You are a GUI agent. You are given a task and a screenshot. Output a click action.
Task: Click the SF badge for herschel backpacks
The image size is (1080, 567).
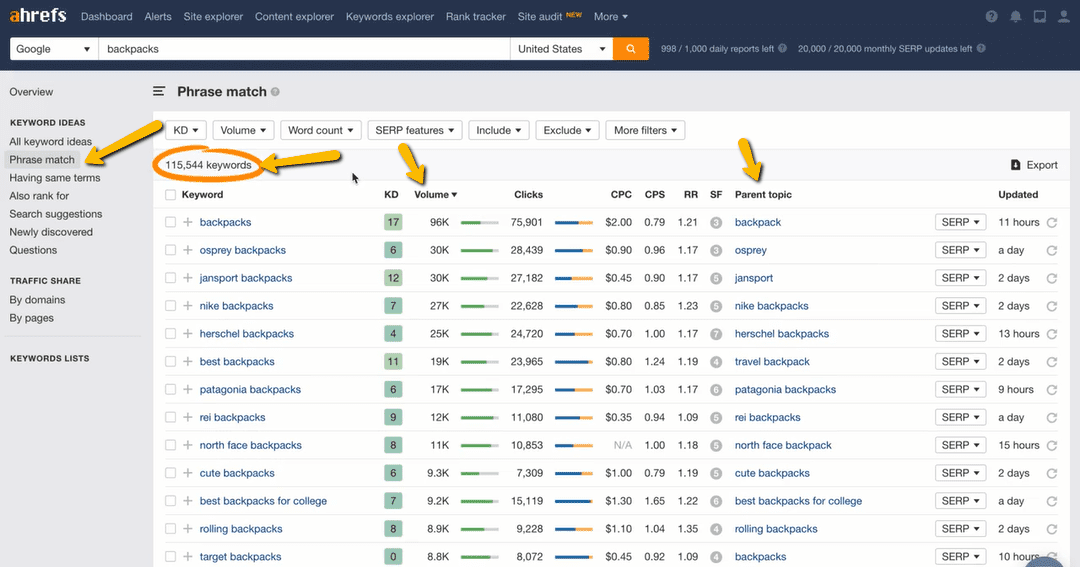click(x=716, y=334)
